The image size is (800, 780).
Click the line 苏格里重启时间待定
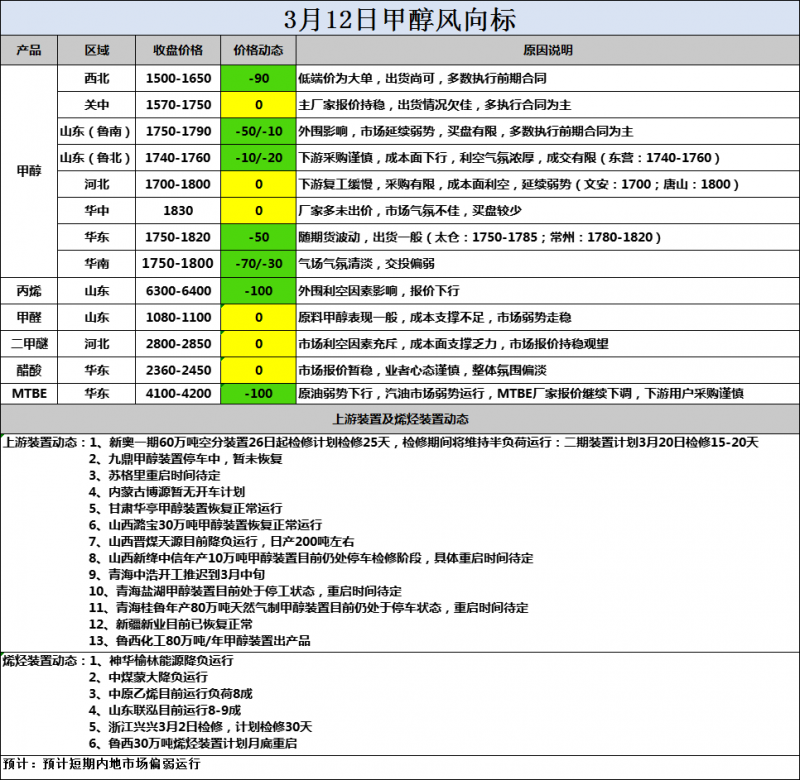click(155, 475)
